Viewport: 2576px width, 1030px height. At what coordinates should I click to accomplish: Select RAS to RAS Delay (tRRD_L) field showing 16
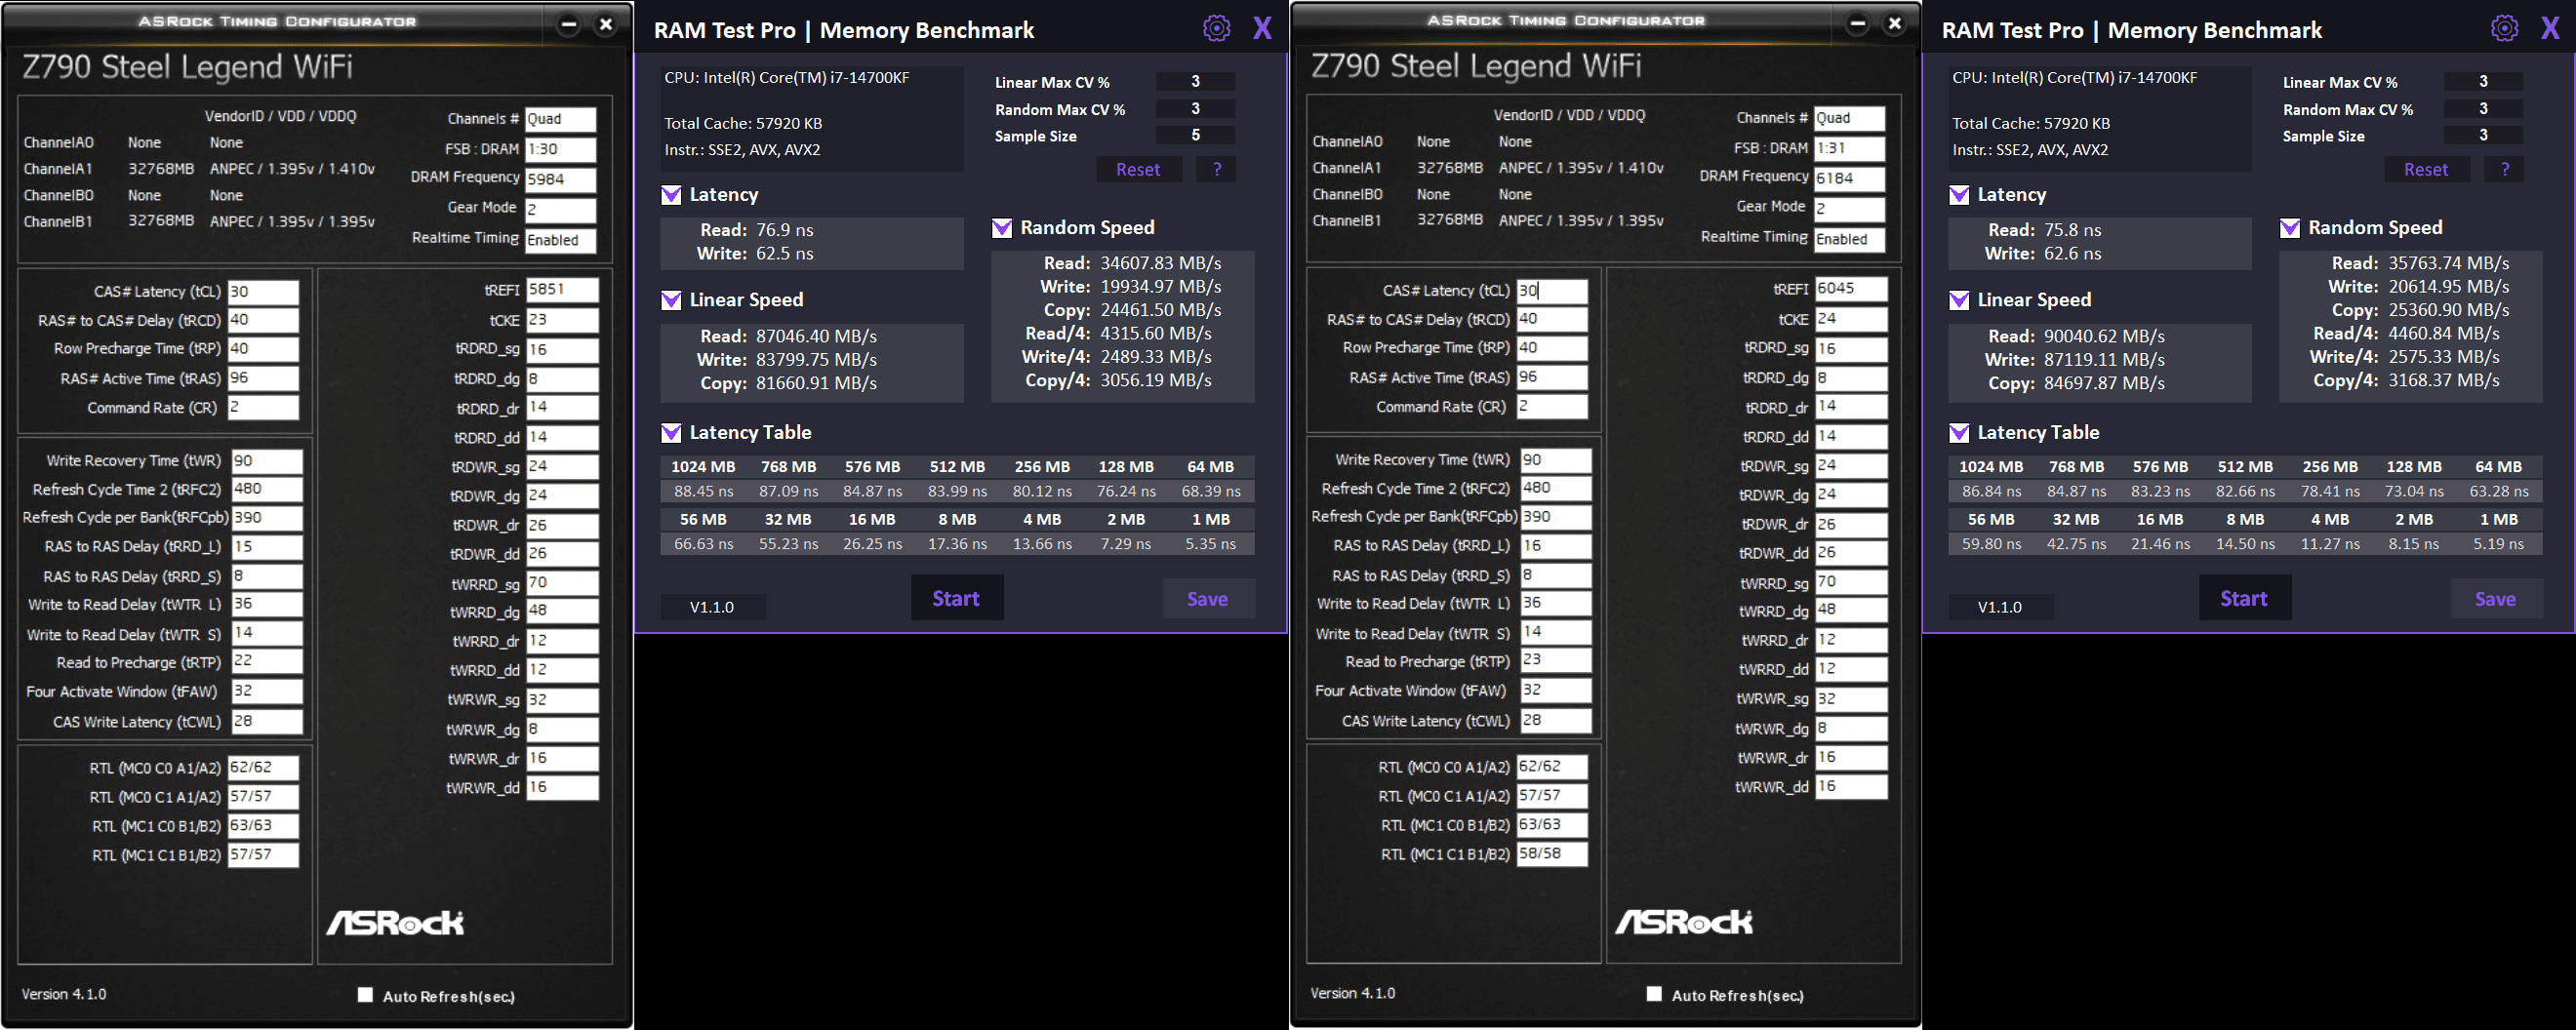point(1556,546)
